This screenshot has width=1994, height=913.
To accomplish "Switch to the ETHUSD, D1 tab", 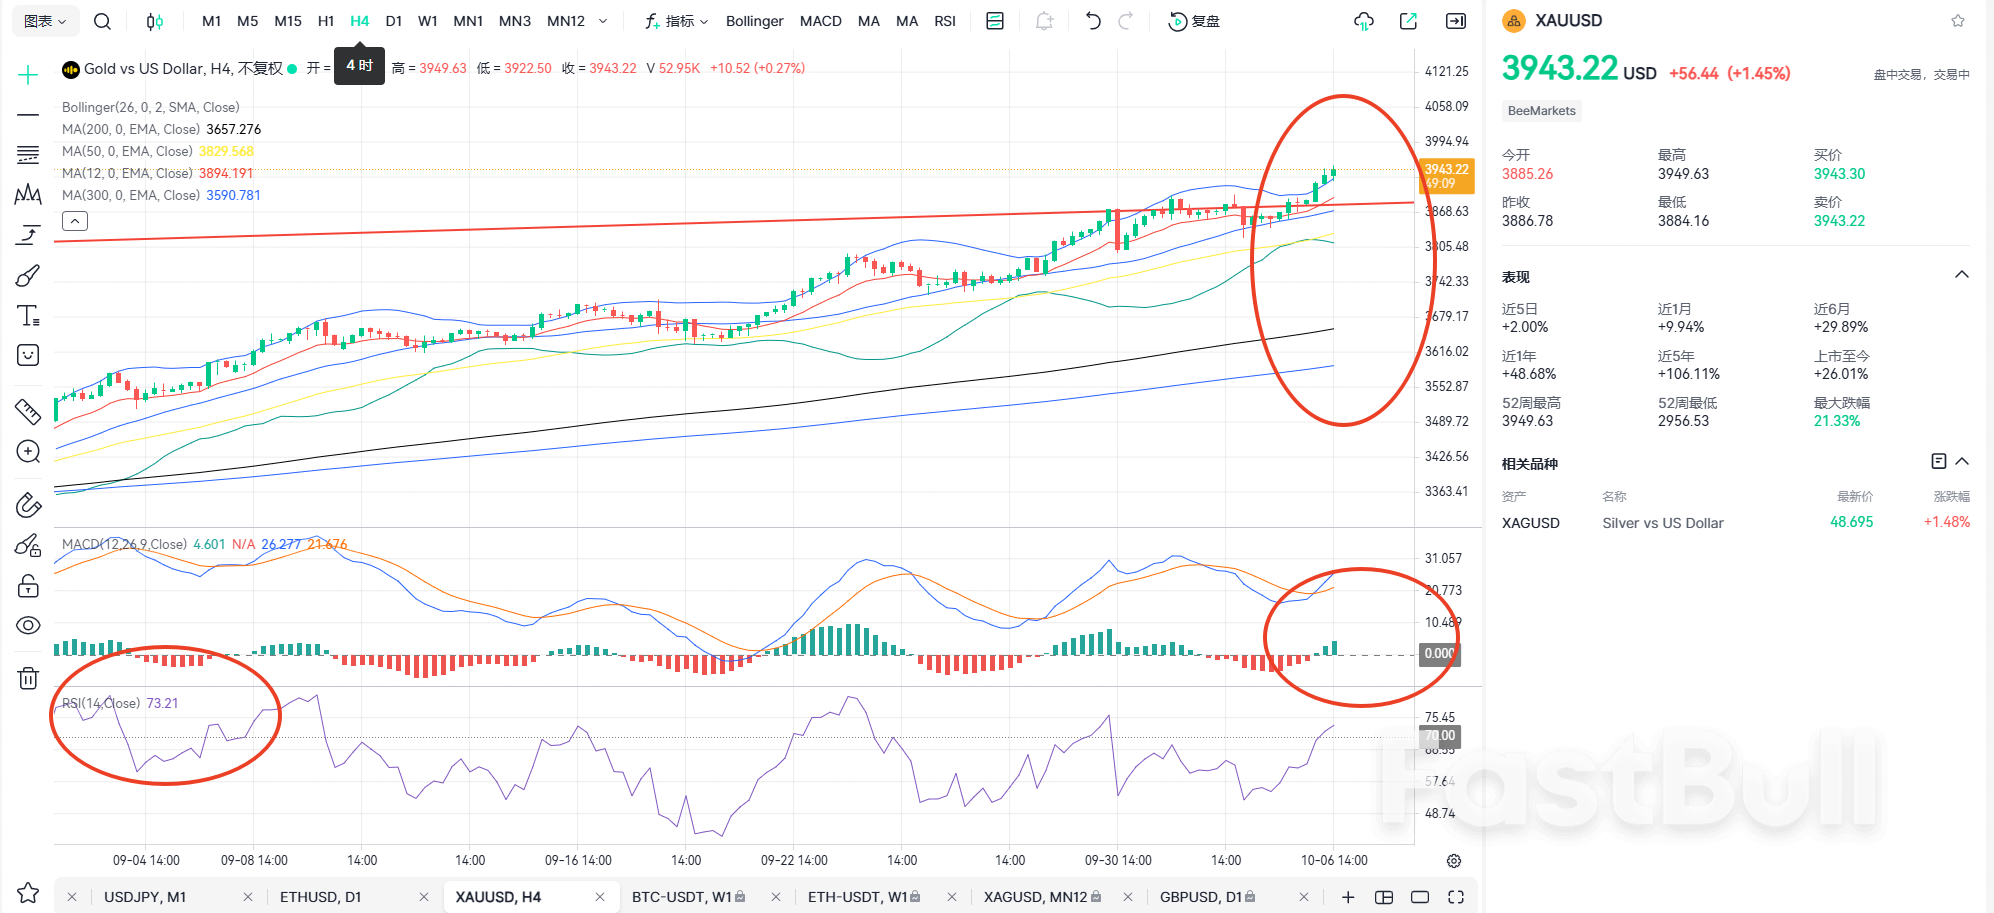I will point(320,897).
